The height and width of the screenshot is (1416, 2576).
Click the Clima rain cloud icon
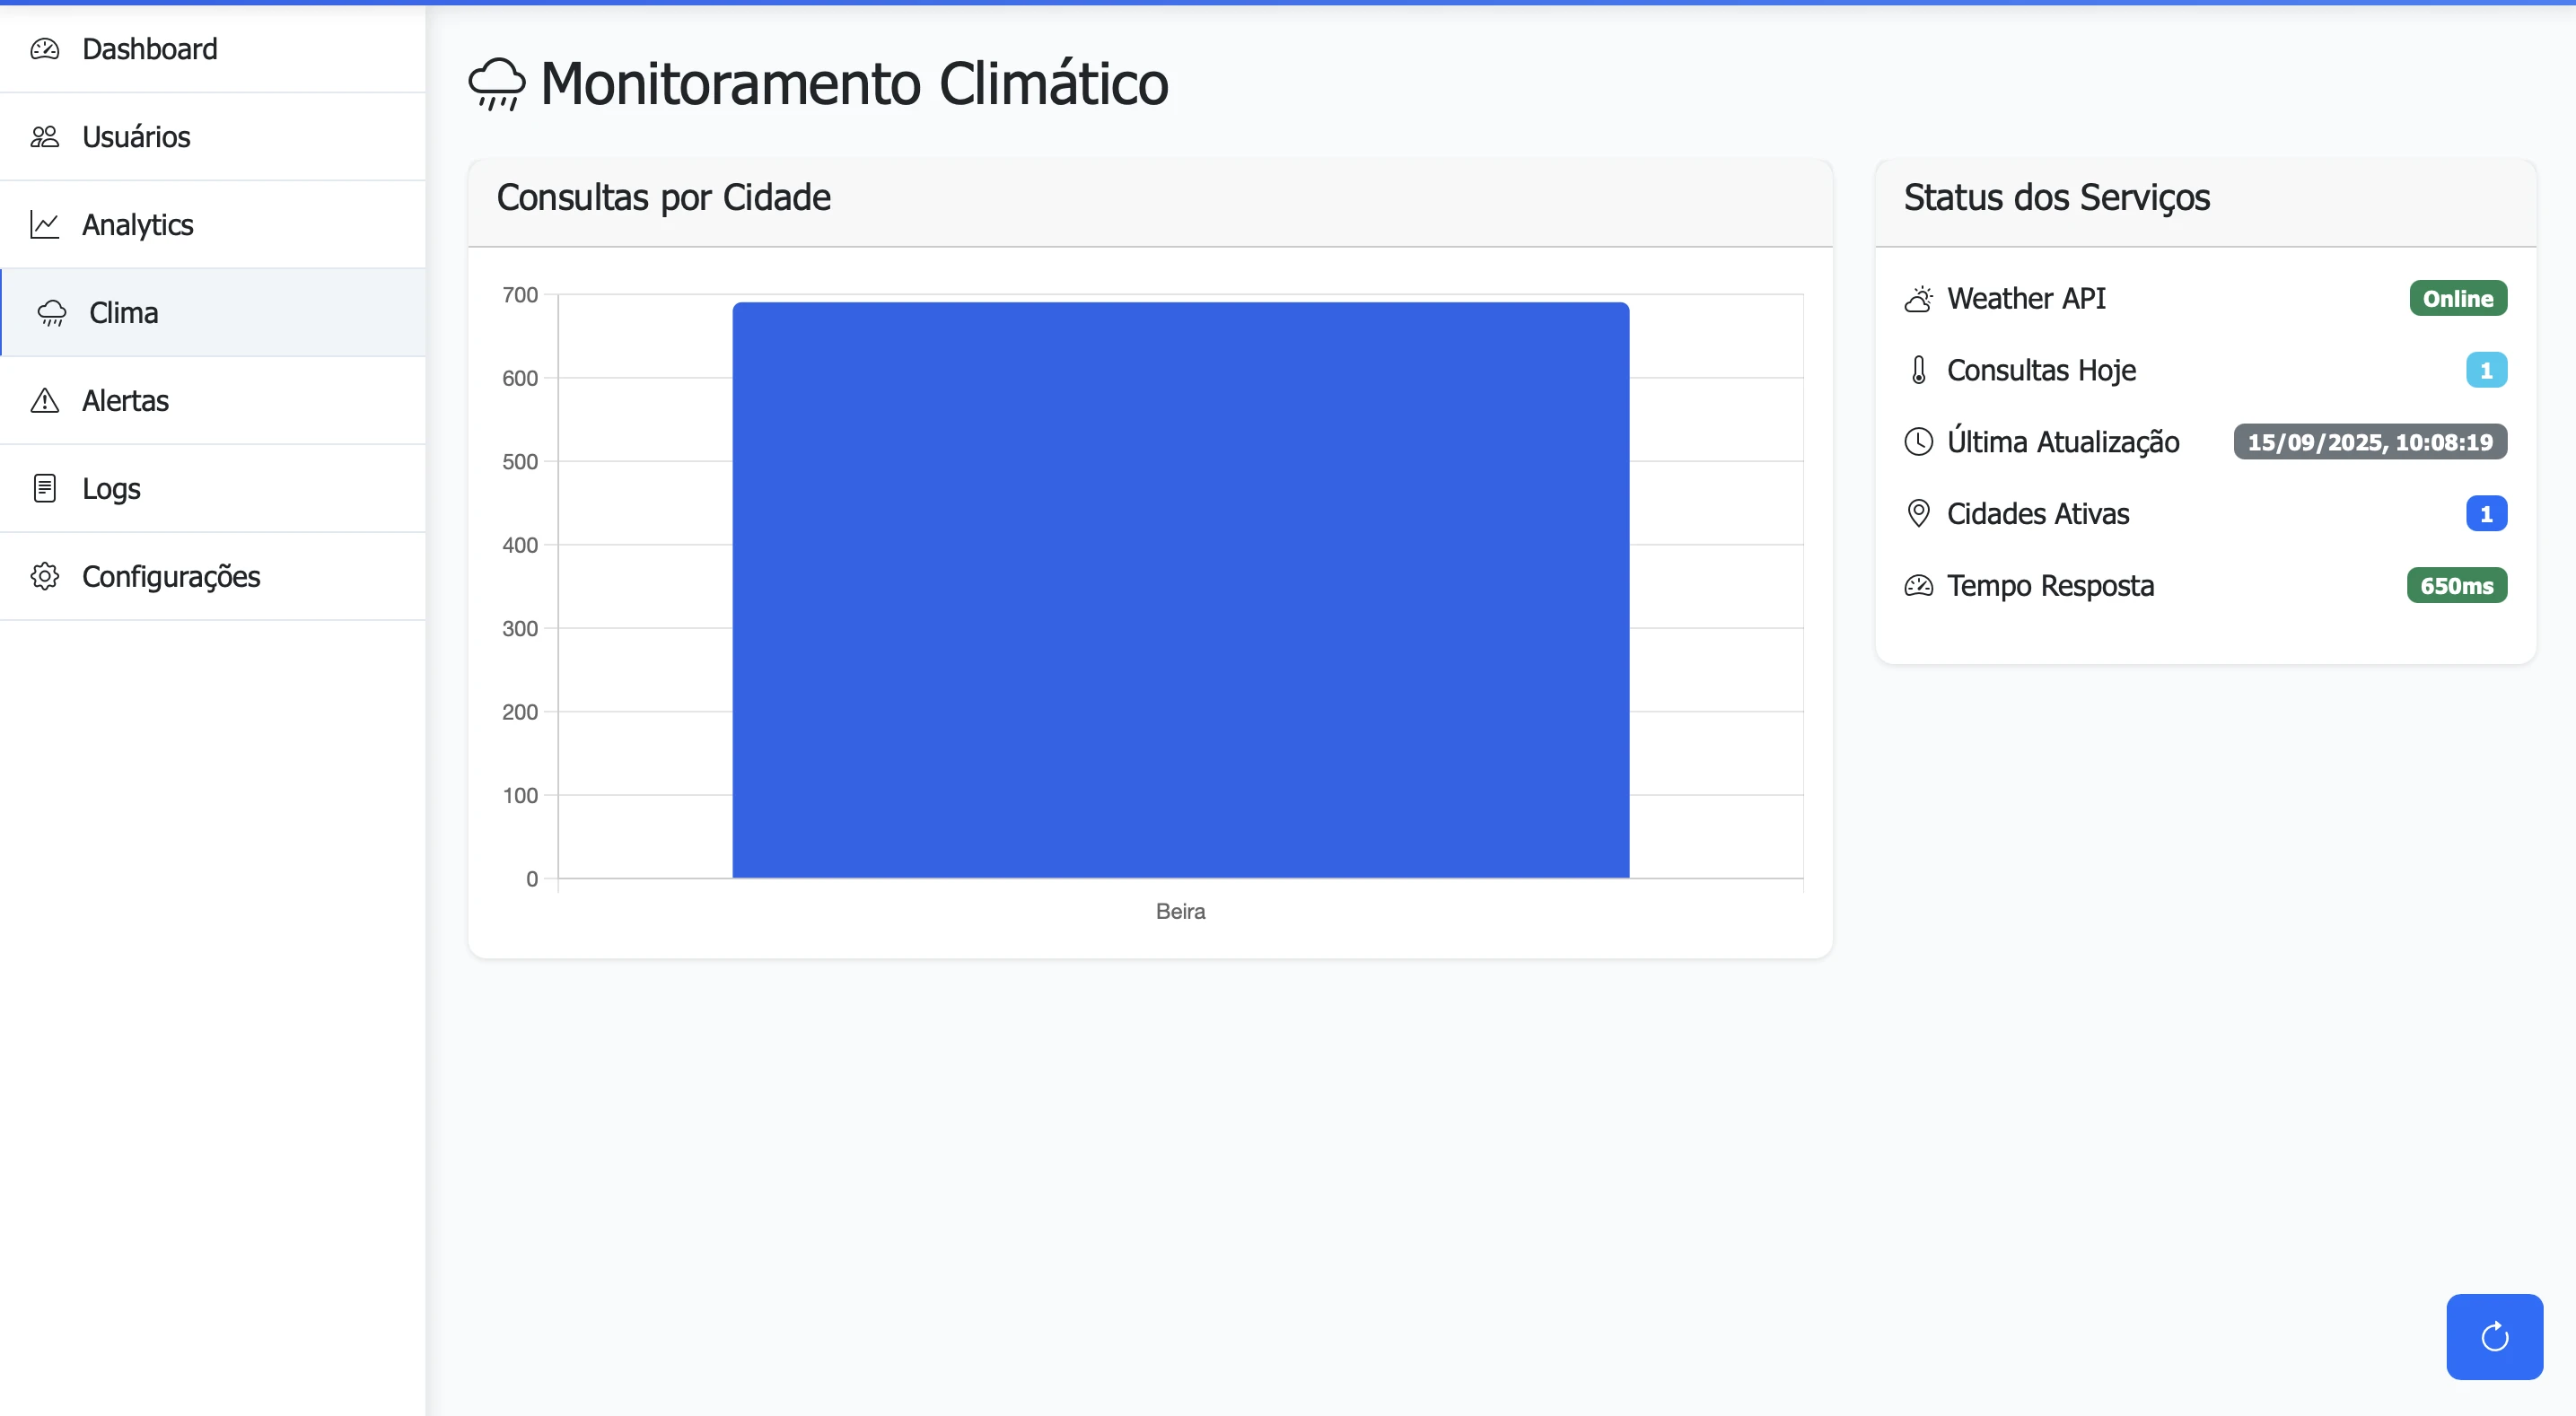click(x=52, y=313)
